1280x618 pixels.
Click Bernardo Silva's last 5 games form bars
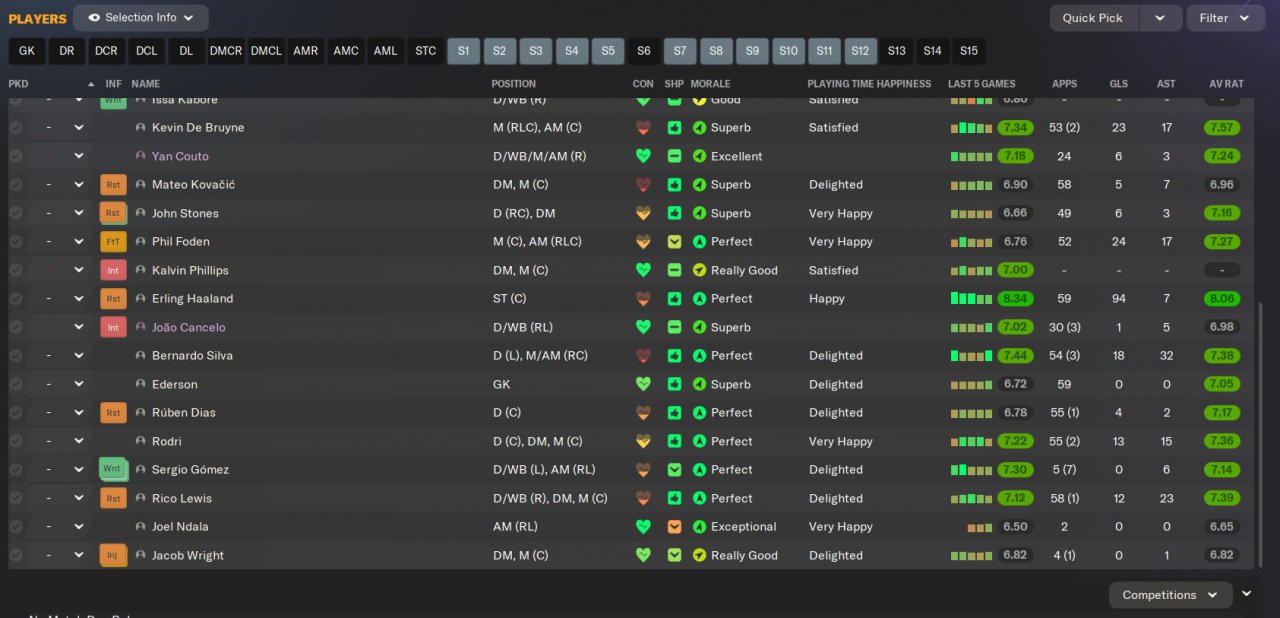[x=971, y=355]
